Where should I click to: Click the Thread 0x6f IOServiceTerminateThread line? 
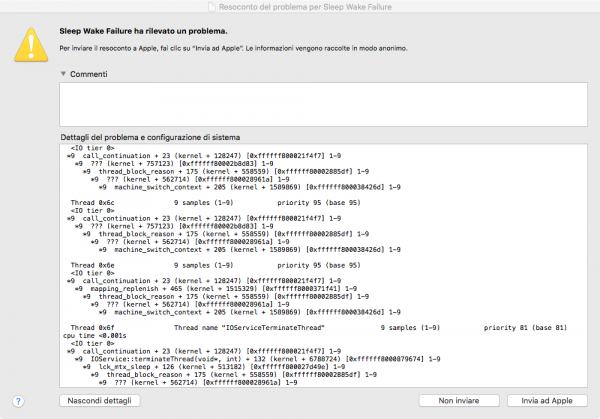tap(319, 328)
